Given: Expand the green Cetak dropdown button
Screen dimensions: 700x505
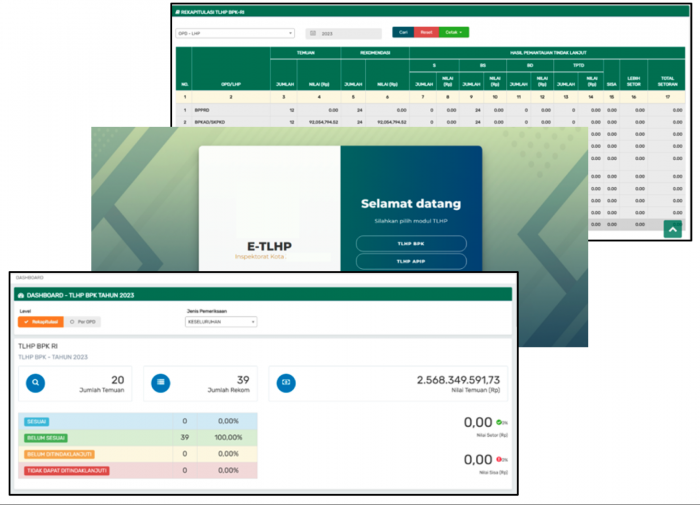Looking at the screenshot, I should pos(454,32).
